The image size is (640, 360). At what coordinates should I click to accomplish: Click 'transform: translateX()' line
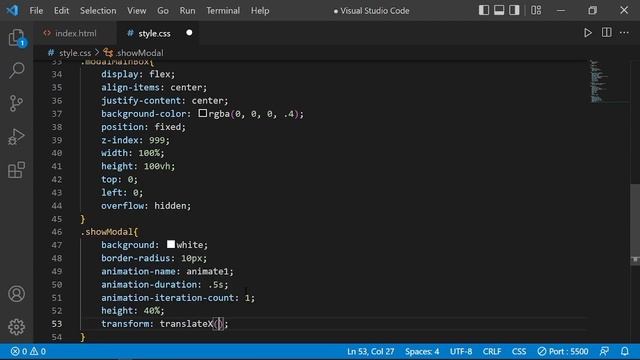pos(164,324)
